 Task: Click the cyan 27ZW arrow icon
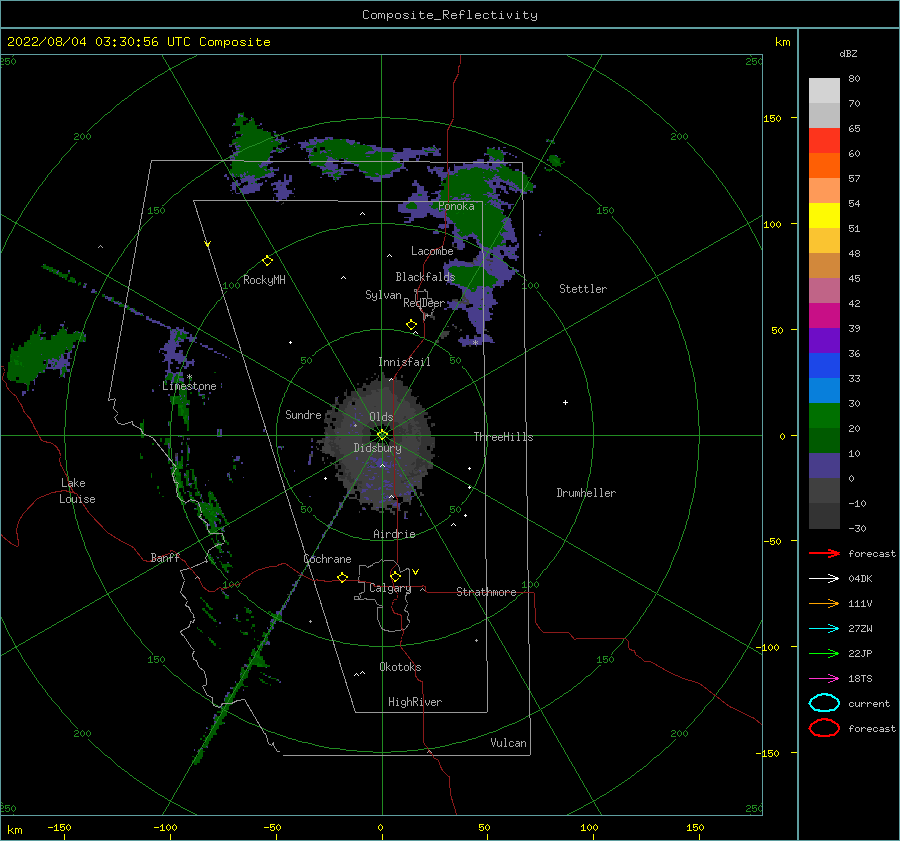pos(824,629)
